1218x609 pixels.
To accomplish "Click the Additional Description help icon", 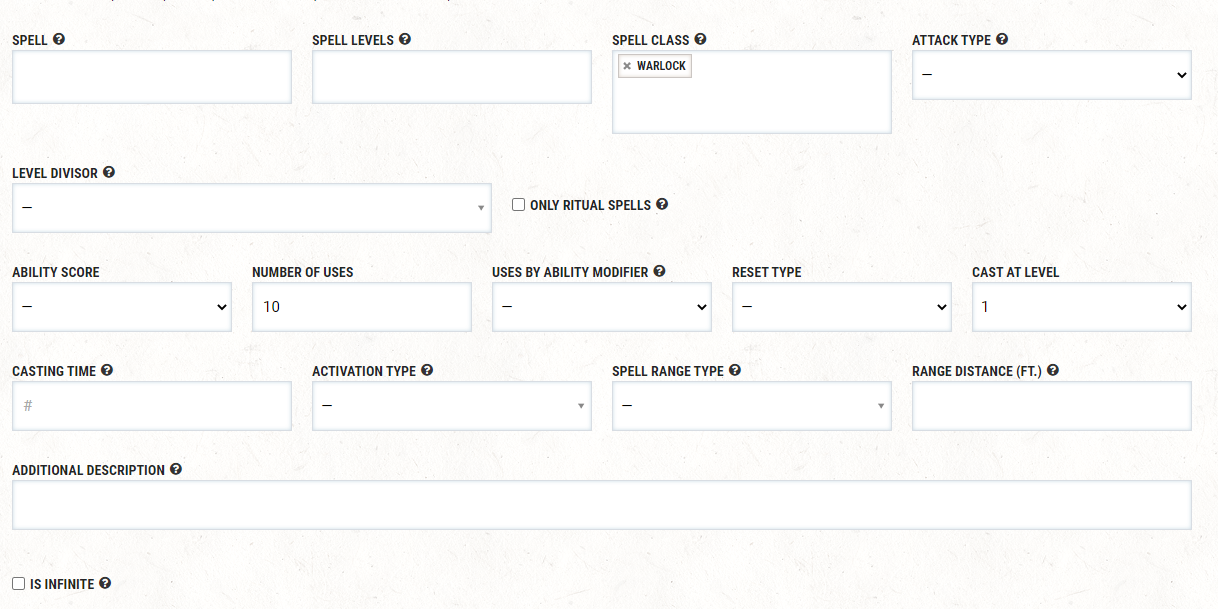I will pos(176,470).
